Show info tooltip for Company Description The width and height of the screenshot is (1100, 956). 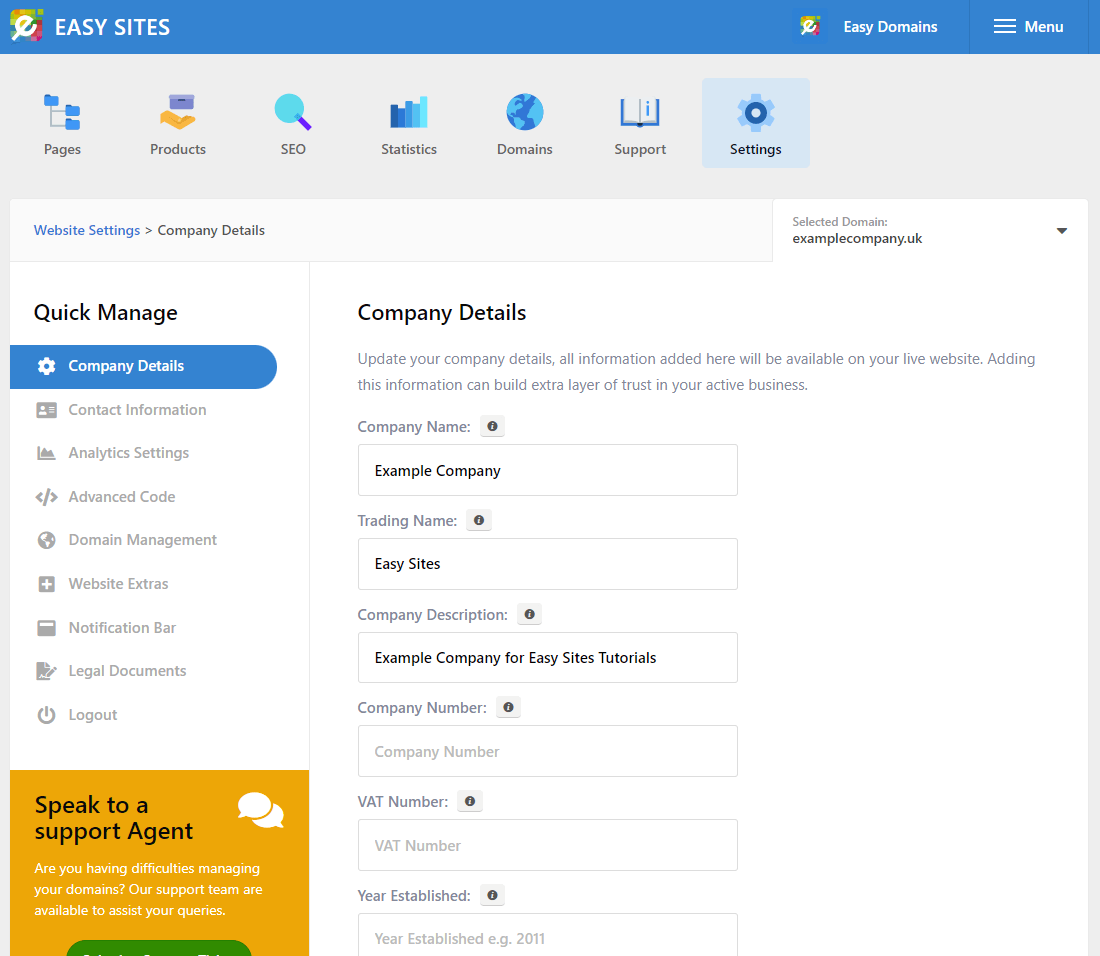(x=530, y=614)
